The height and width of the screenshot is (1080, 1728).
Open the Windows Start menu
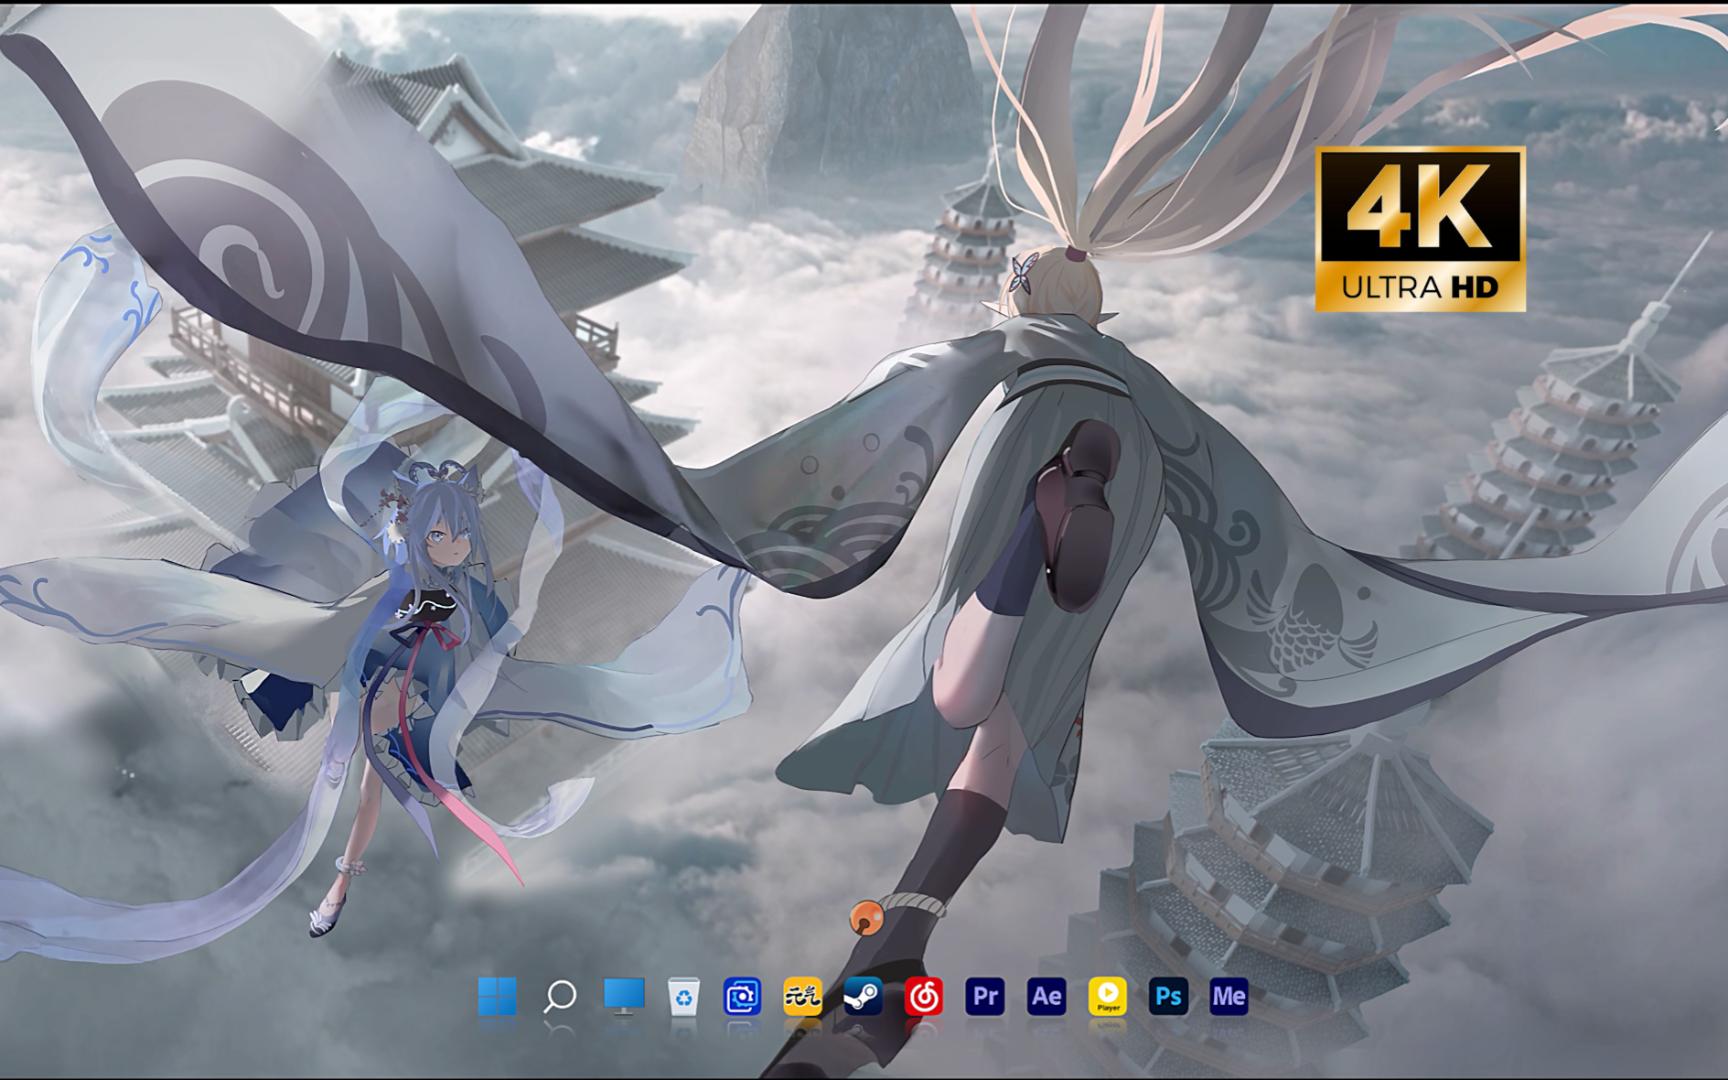point(497,996)
